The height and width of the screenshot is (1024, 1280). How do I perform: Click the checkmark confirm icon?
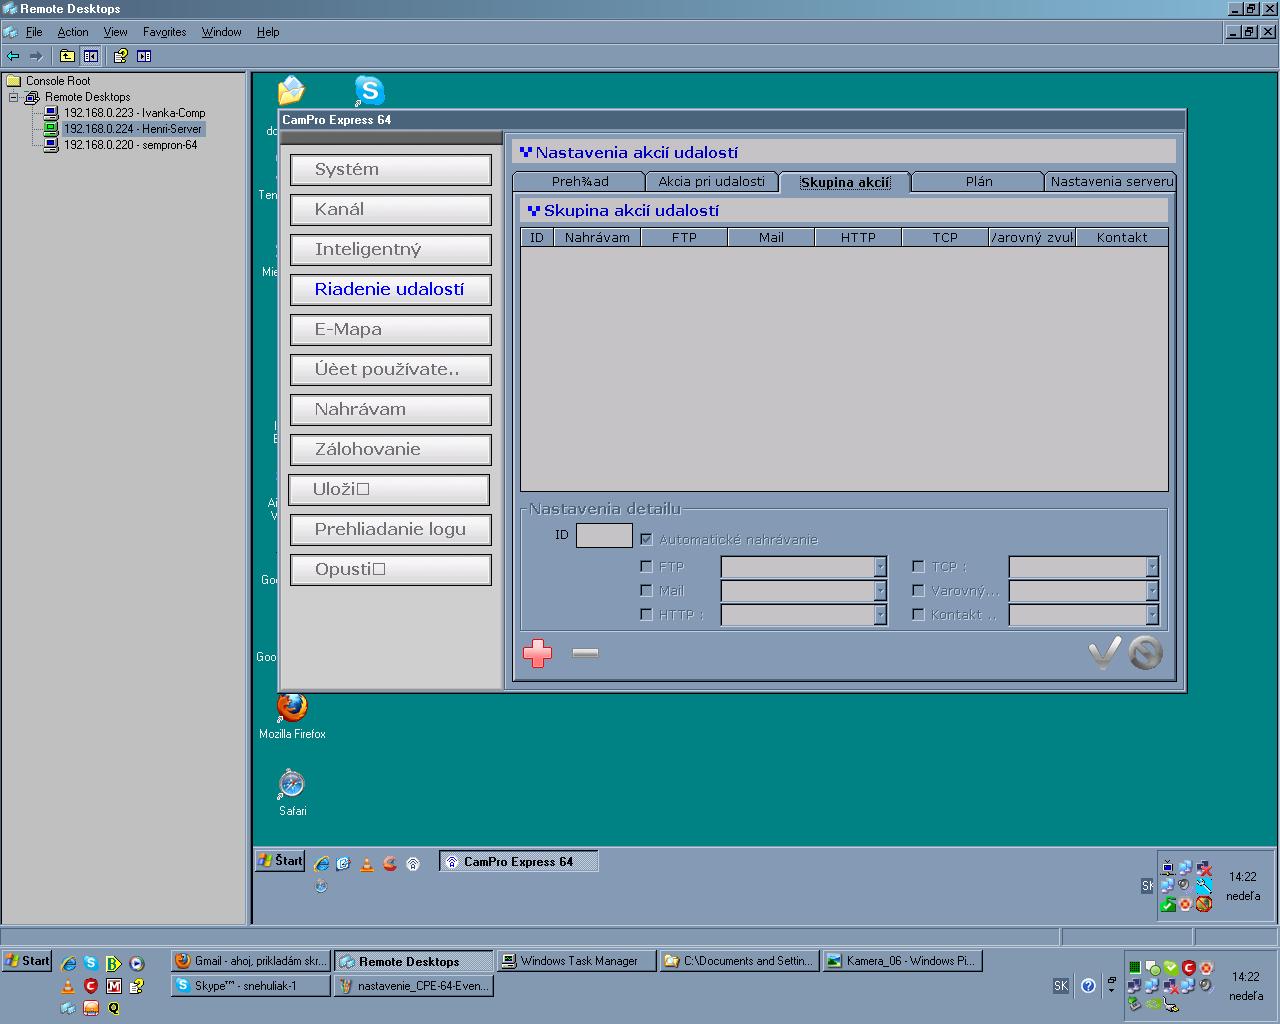(x=1104, y=653)
